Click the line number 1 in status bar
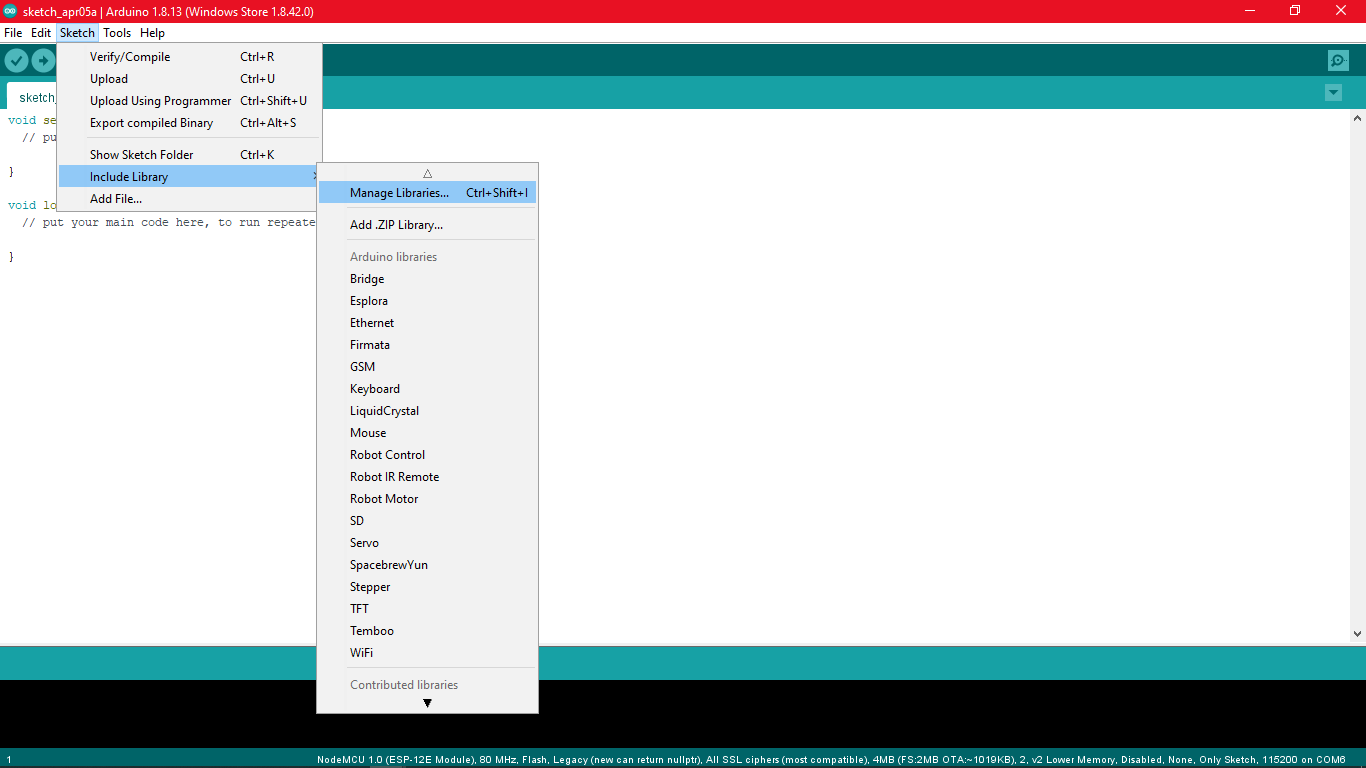The image size is (1366, 768). click(9, 760)
